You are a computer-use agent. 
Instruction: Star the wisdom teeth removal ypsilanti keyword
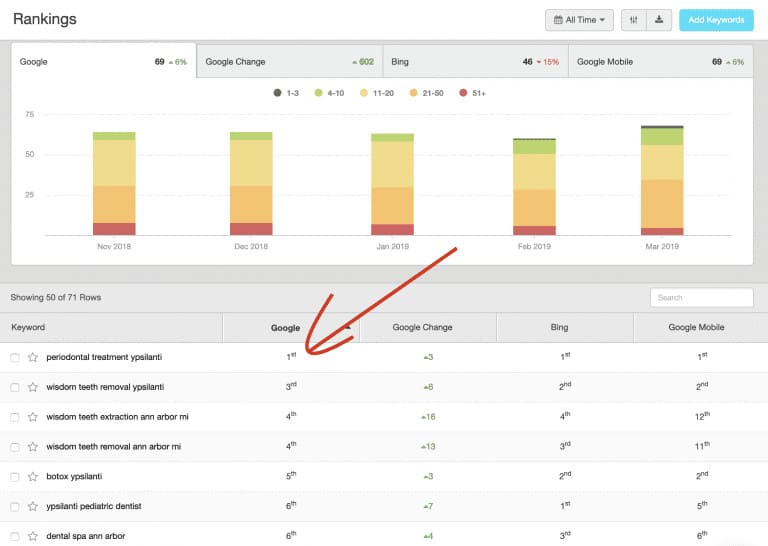pos(33,387)
